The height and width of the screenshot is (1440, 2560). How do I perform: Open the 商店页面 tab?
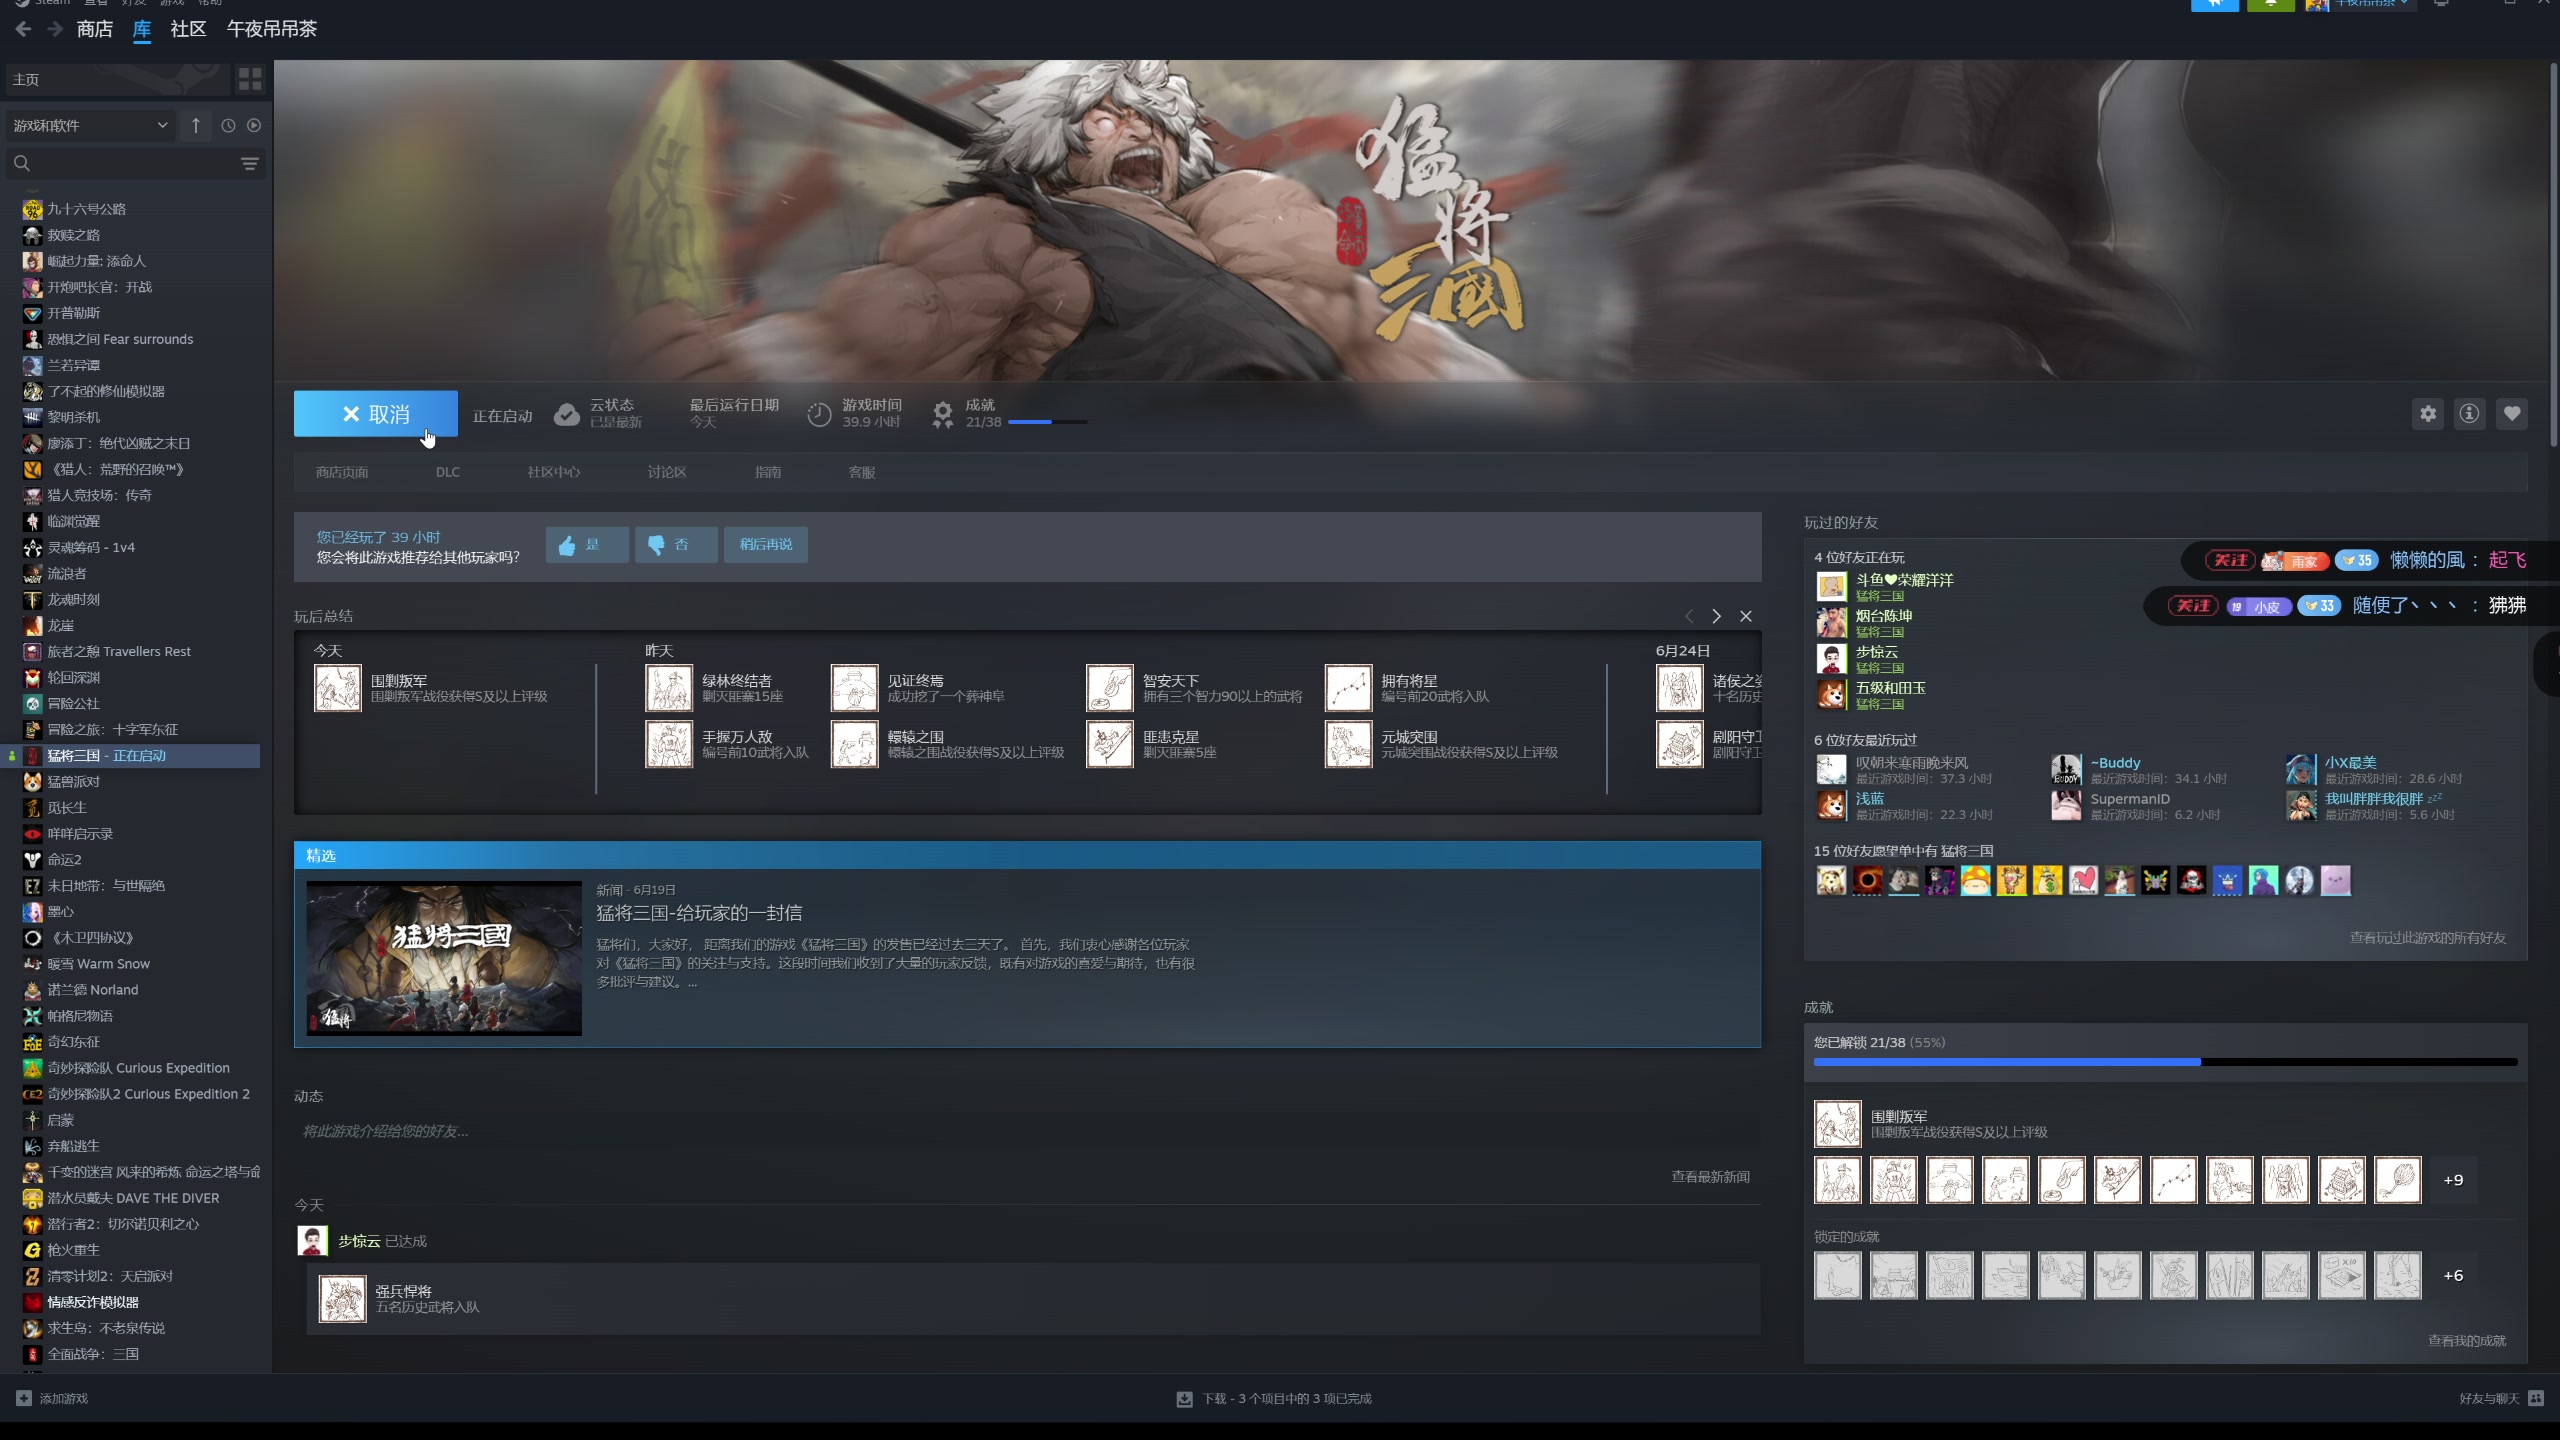342,472
